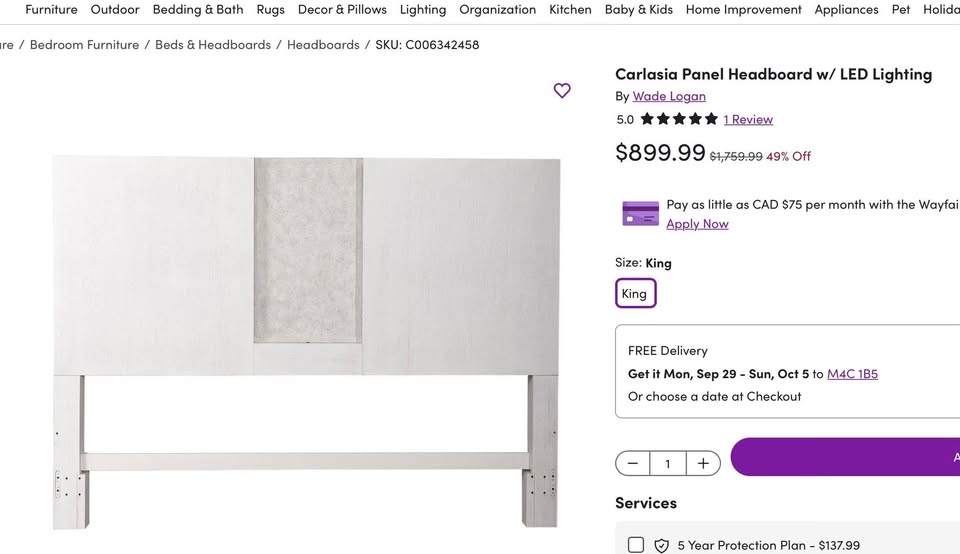Screen dimensions: 960x554
Task: Change the M4C 1B5 postal code
Action: tap(852, 374)
